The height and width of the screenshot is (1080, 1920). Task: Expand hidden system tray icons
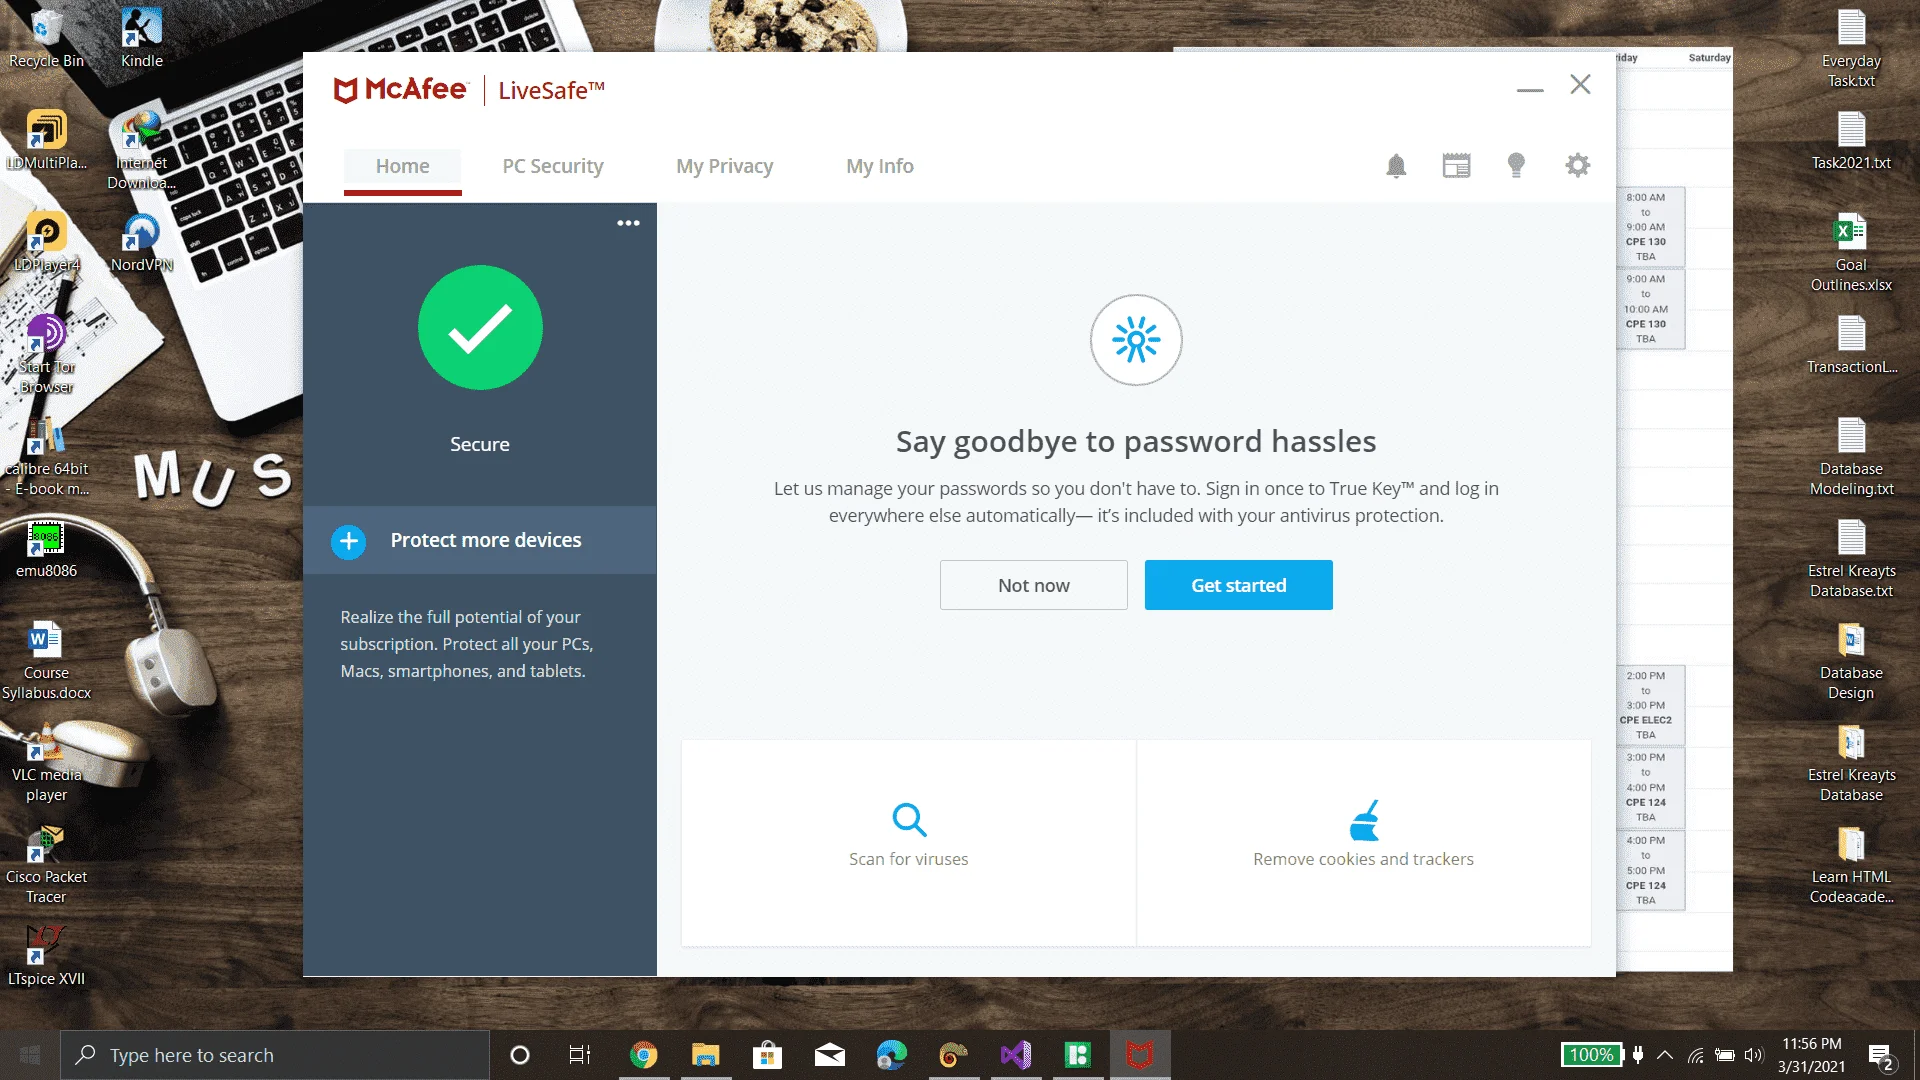pos(1665,1055)
